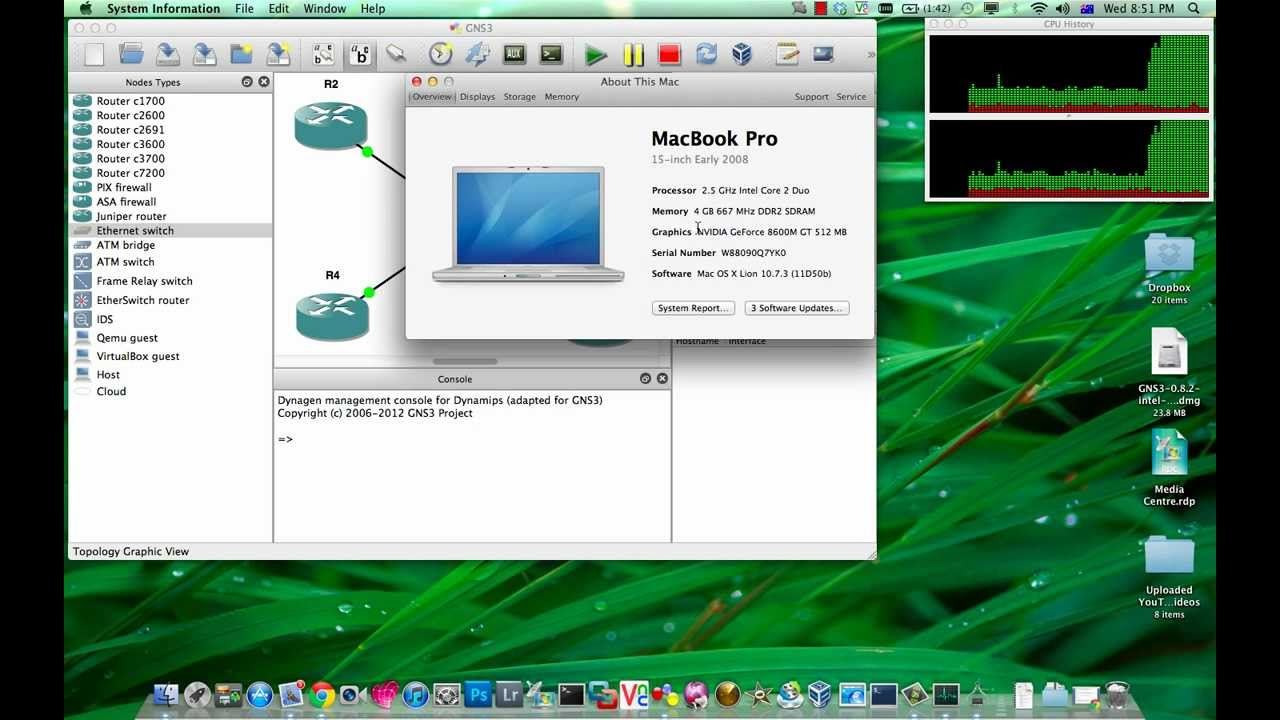The height and width of the screenshot is (720, 1280).
Task: Stop all devices with red stop button
Action: click(669, 55)
